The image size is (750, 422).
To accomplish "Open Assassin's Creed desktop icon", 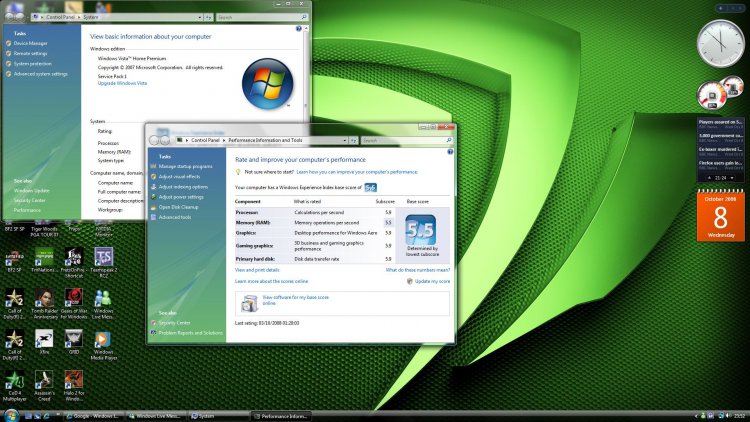I will tap(44, 386).
